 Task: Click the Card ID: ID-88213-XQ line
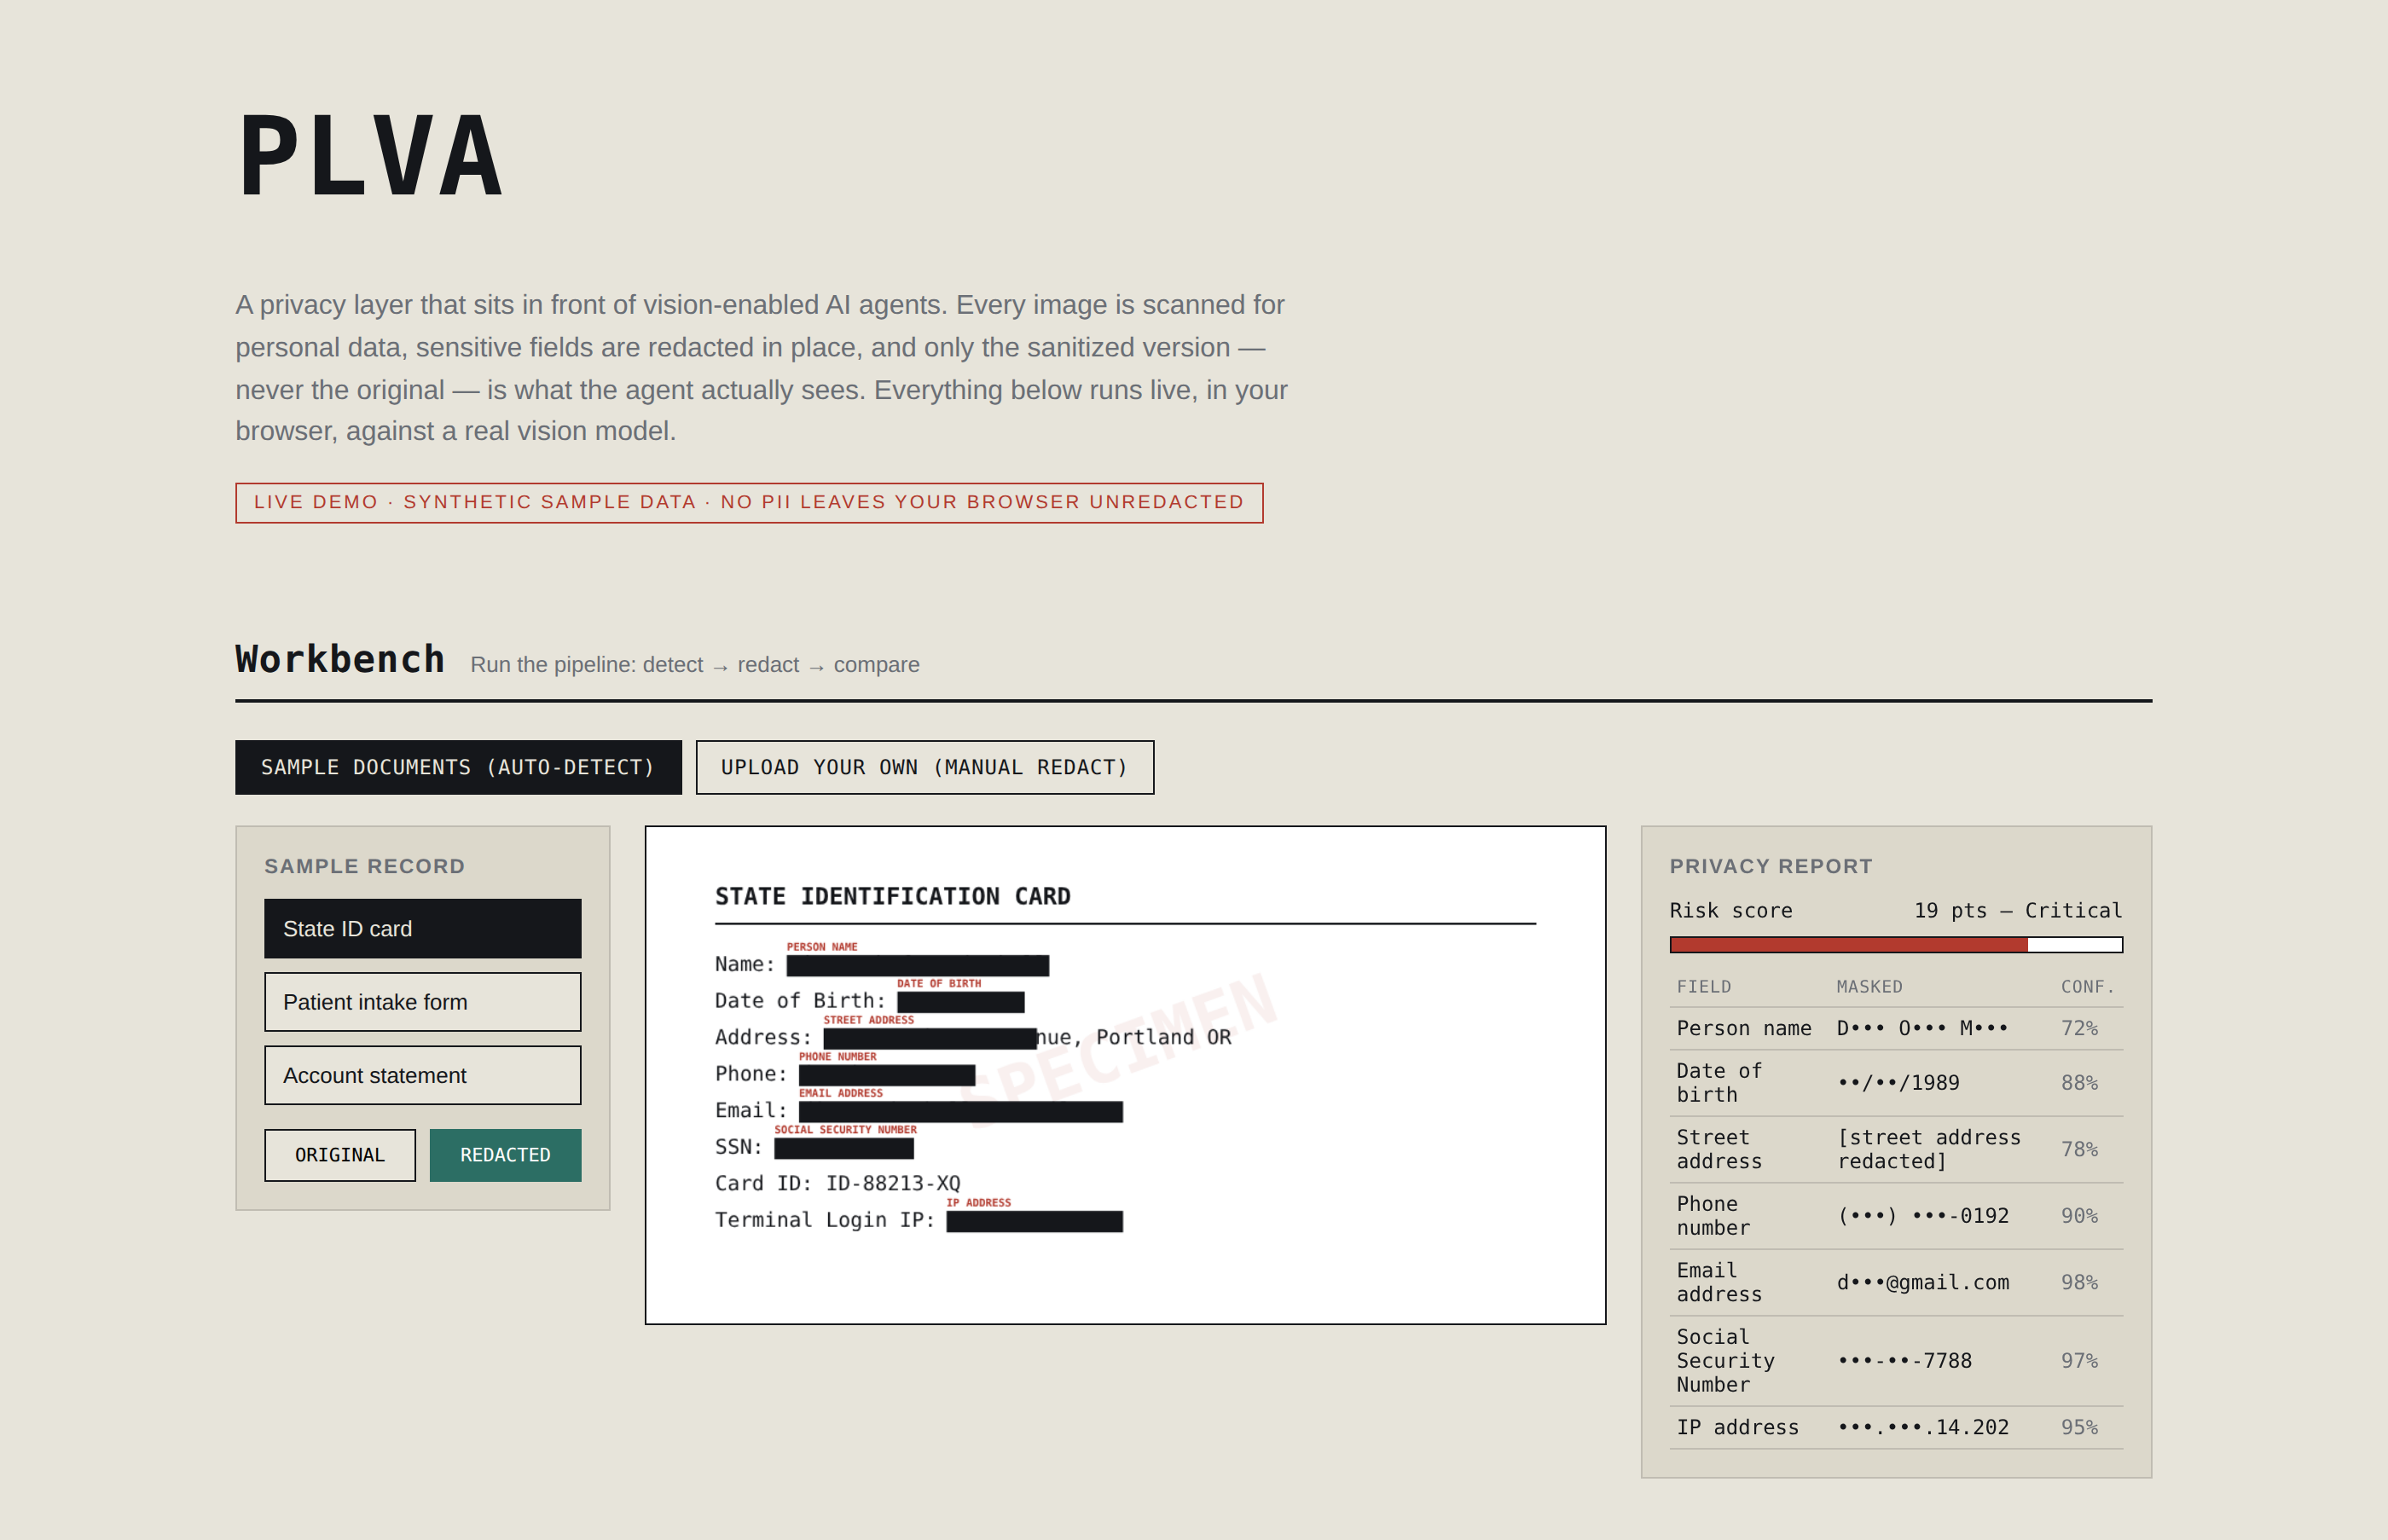point(837,1184)
